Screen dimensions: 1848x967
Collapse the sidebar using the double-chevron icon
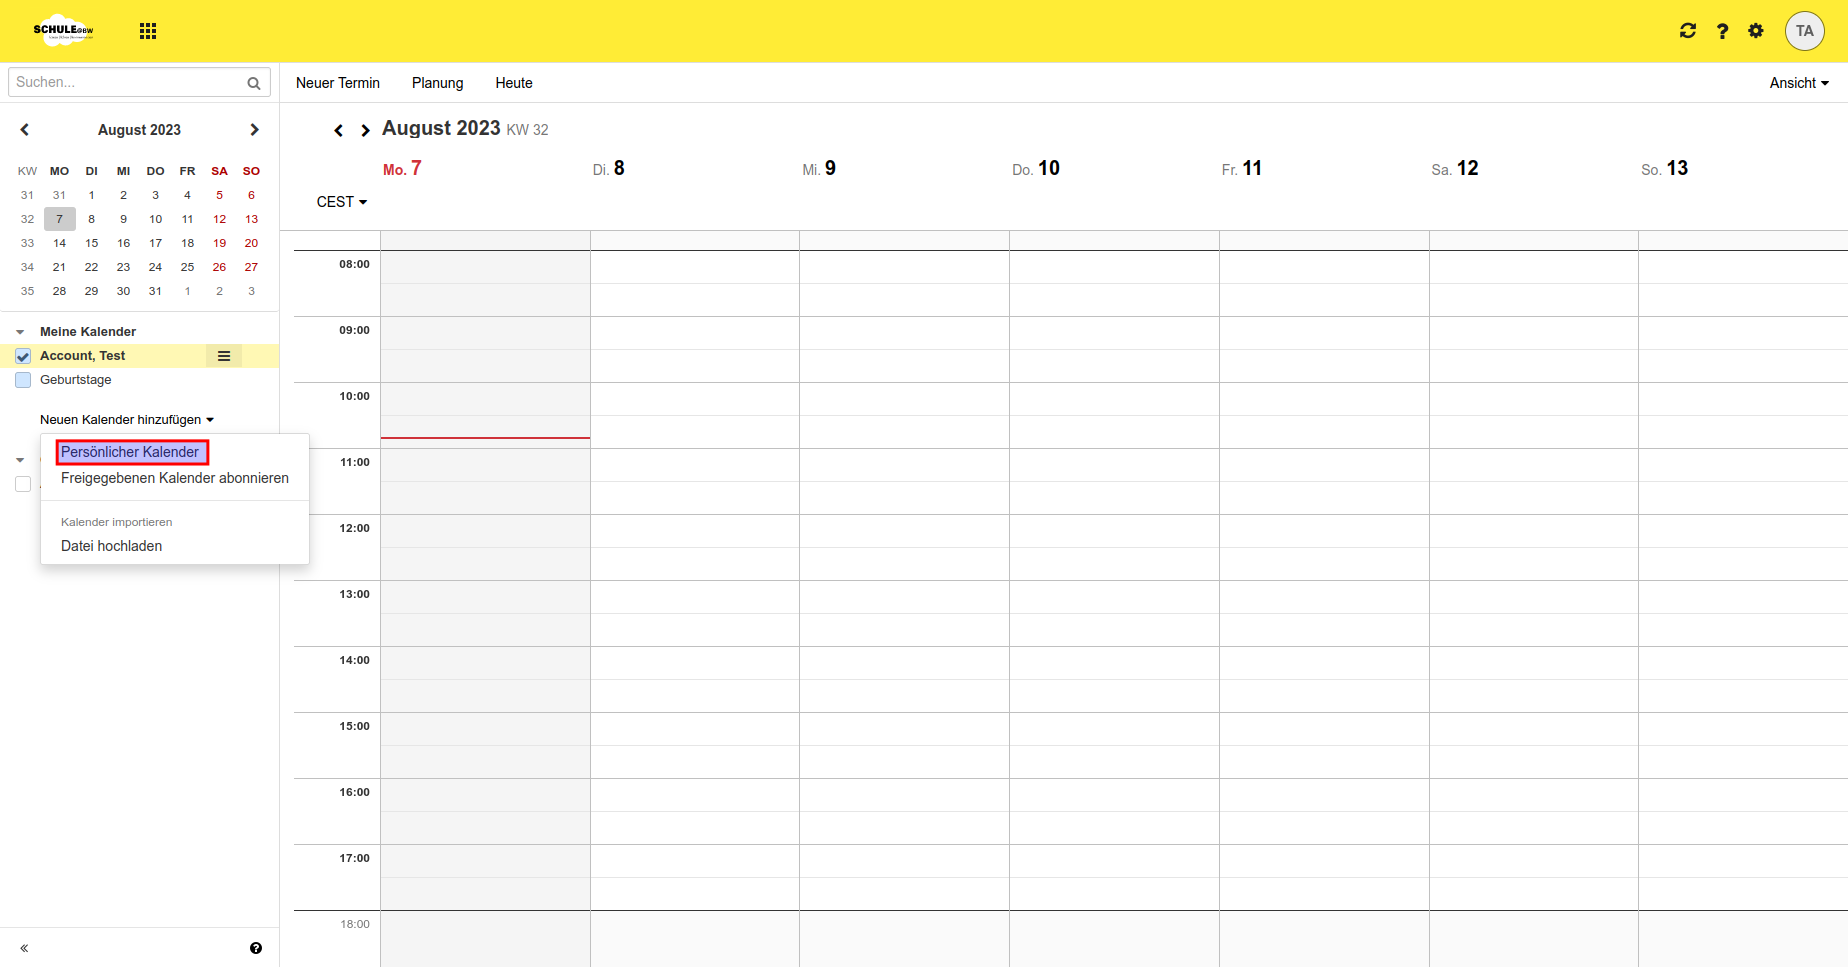23,947
